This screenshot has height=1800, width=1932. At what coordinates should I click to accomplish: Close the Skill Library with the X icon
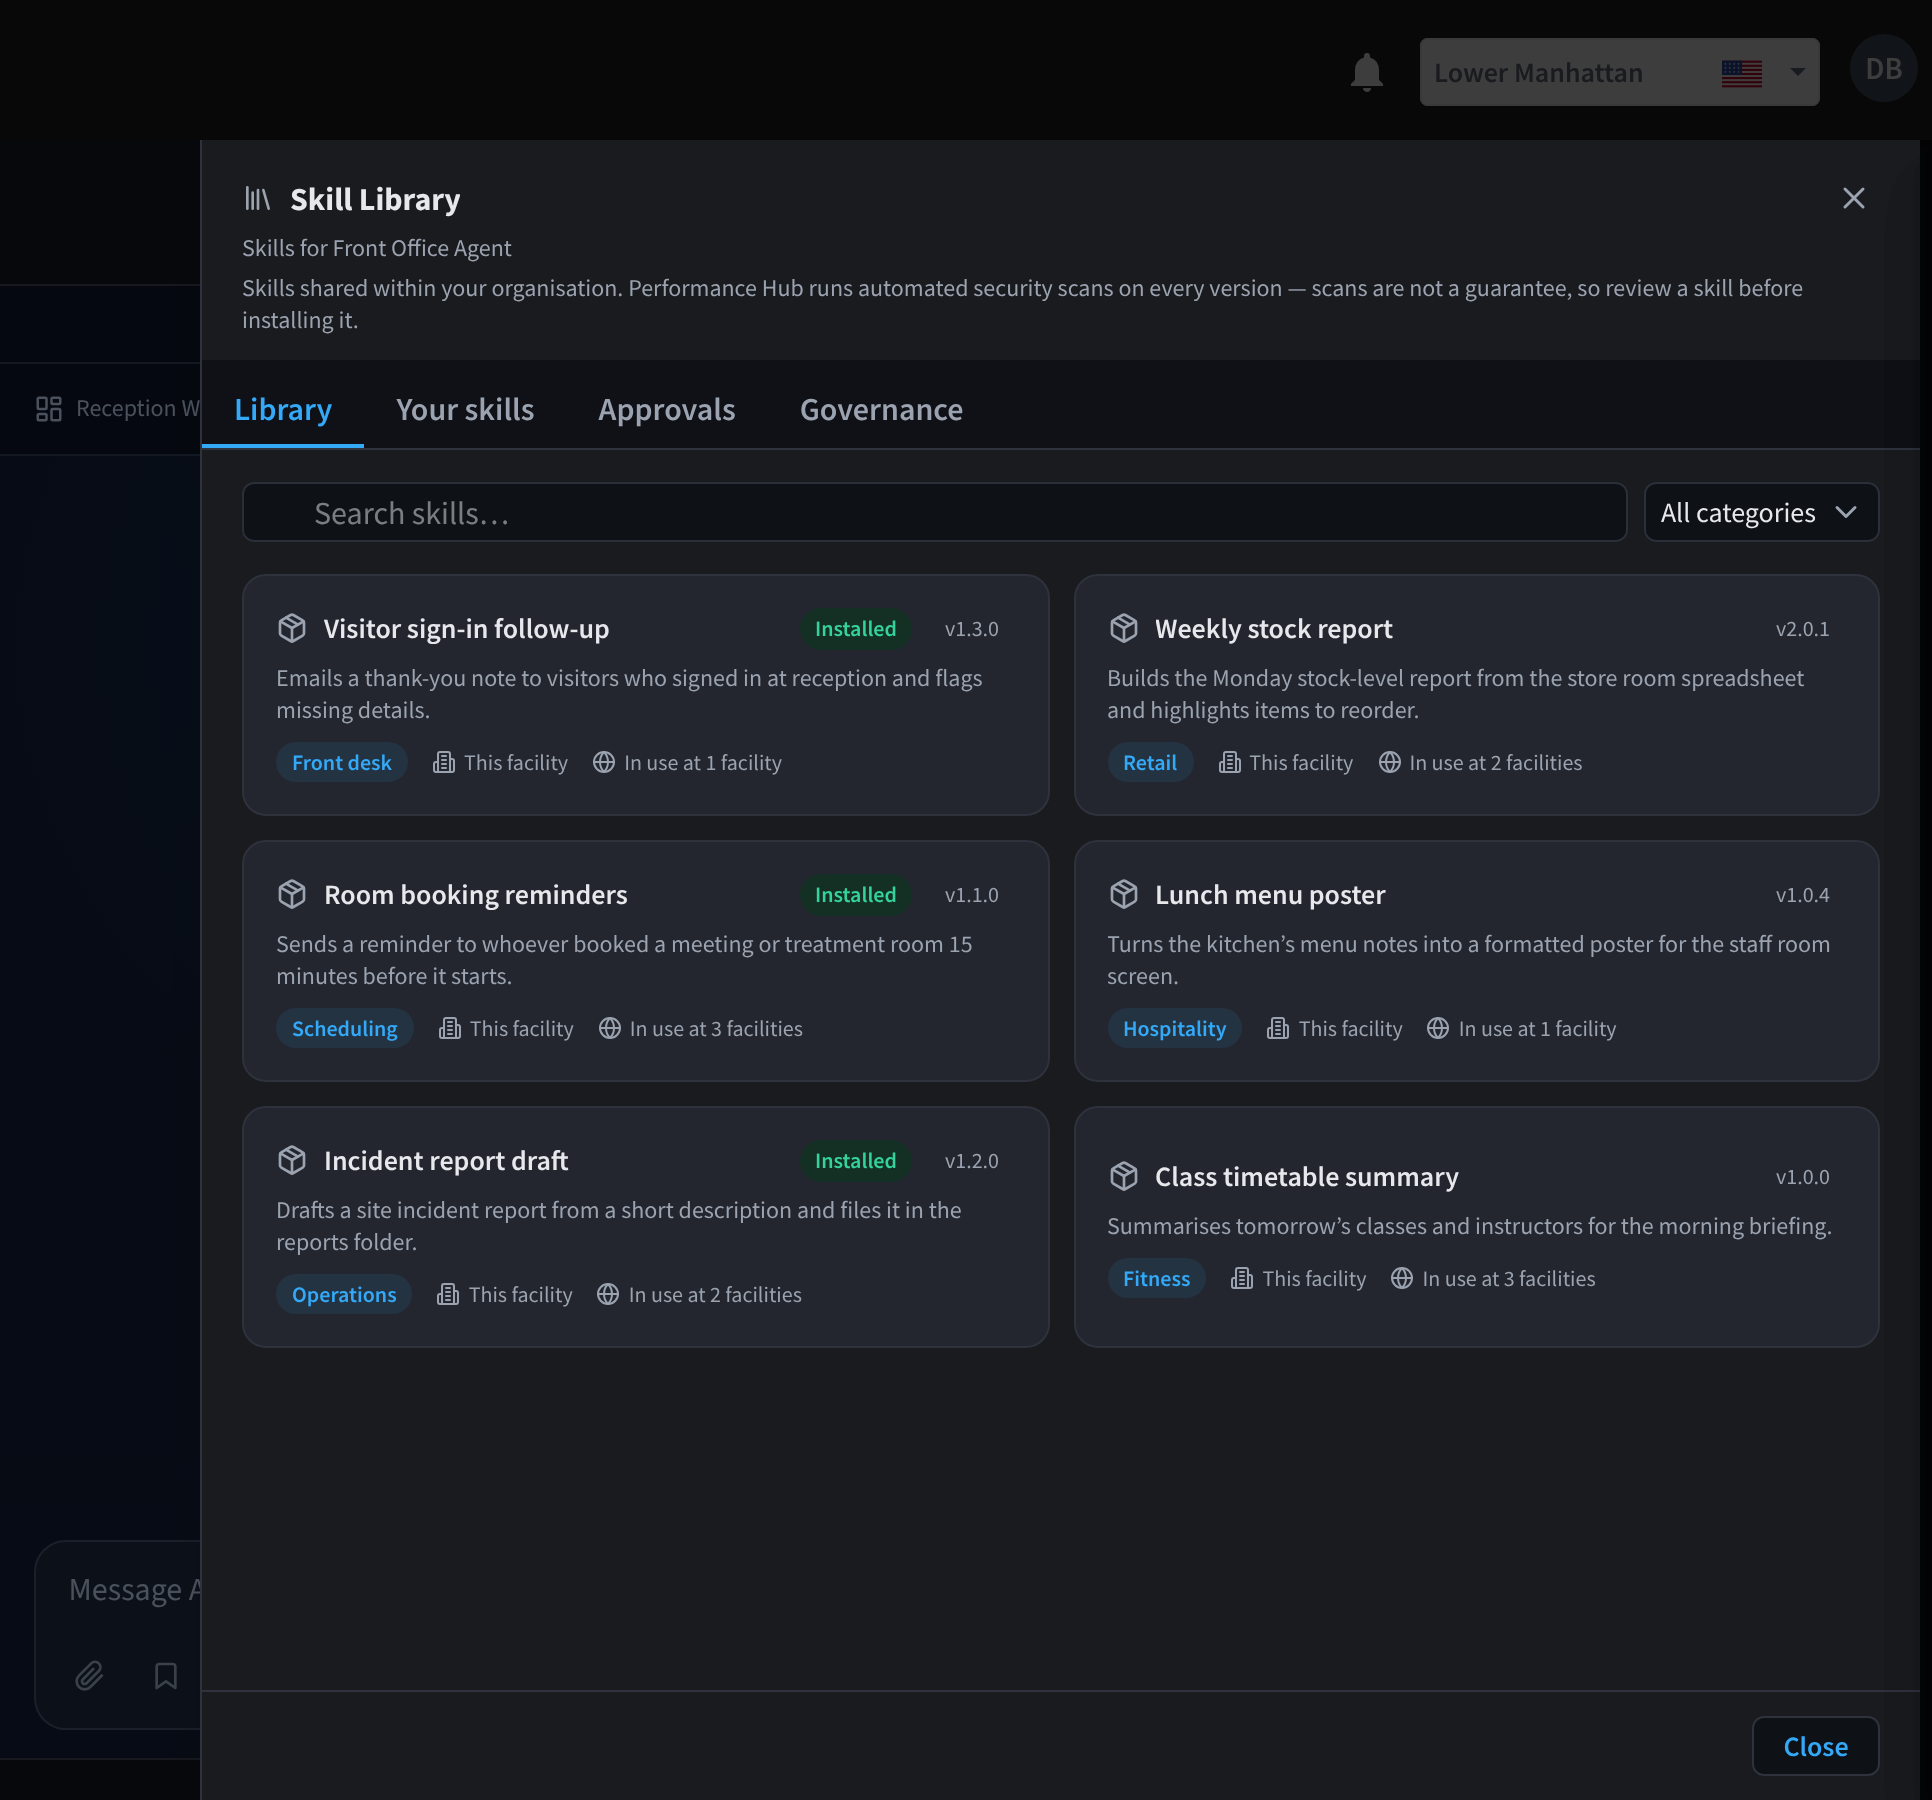[1853, 198]
